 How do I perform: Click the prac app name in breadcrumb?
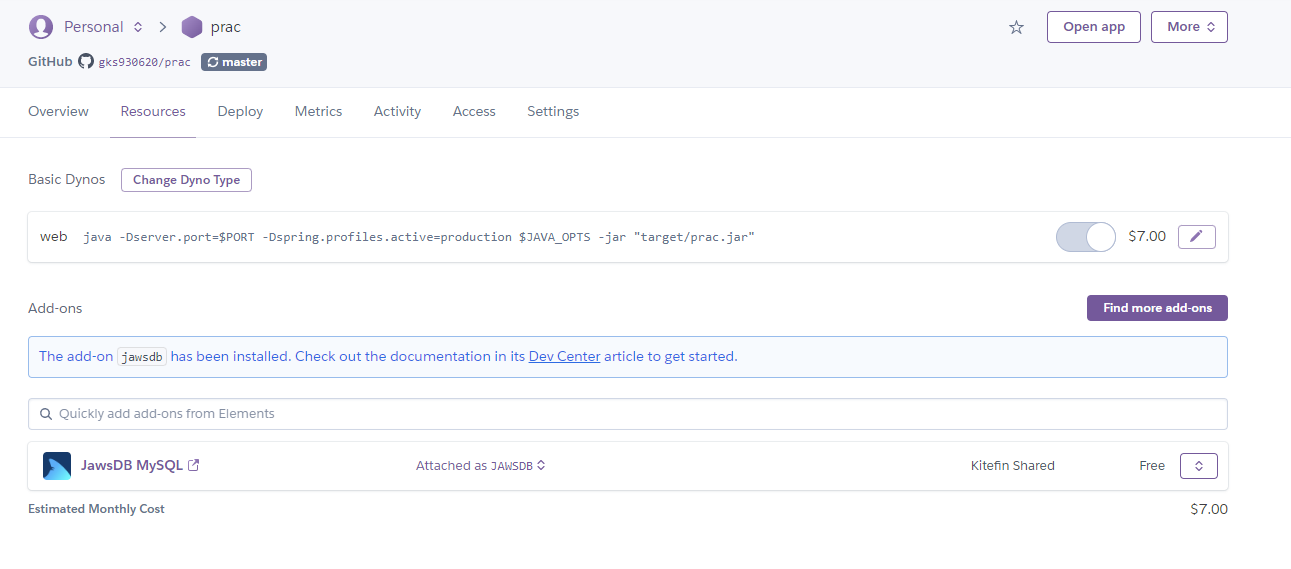(225, 27)
